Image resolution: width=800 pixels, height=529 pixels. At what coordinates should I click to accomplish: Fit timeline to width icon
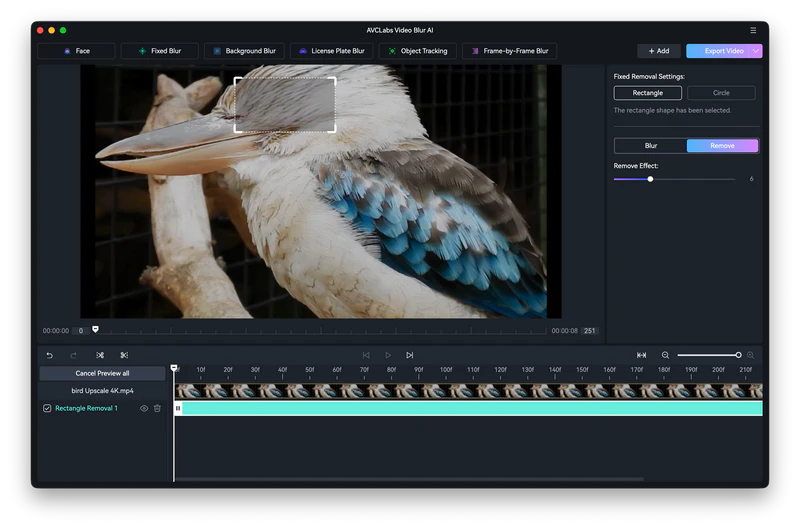(x=641, y=356)
